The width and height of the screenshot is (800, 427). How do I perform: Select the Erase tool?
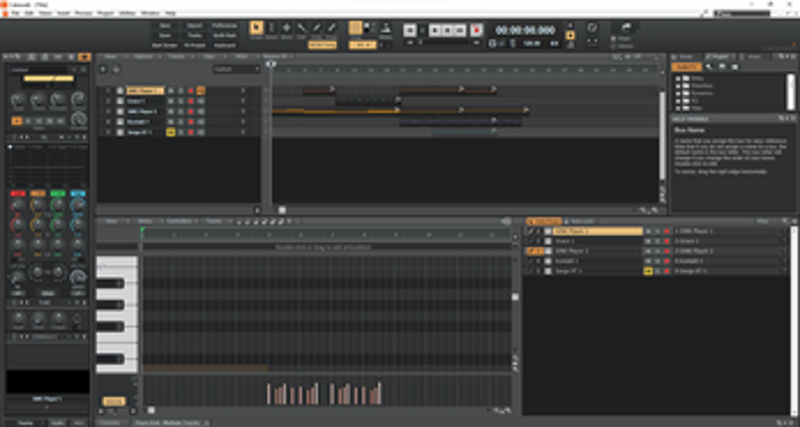tap(331, 29)
